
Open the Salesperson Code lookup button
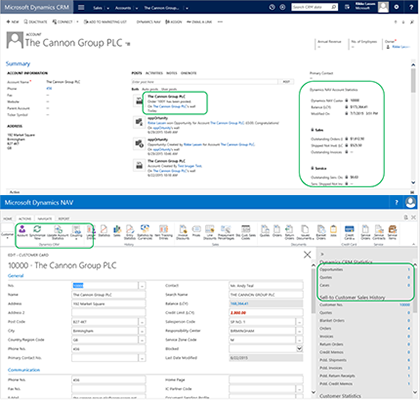click(x=300, y=322)
